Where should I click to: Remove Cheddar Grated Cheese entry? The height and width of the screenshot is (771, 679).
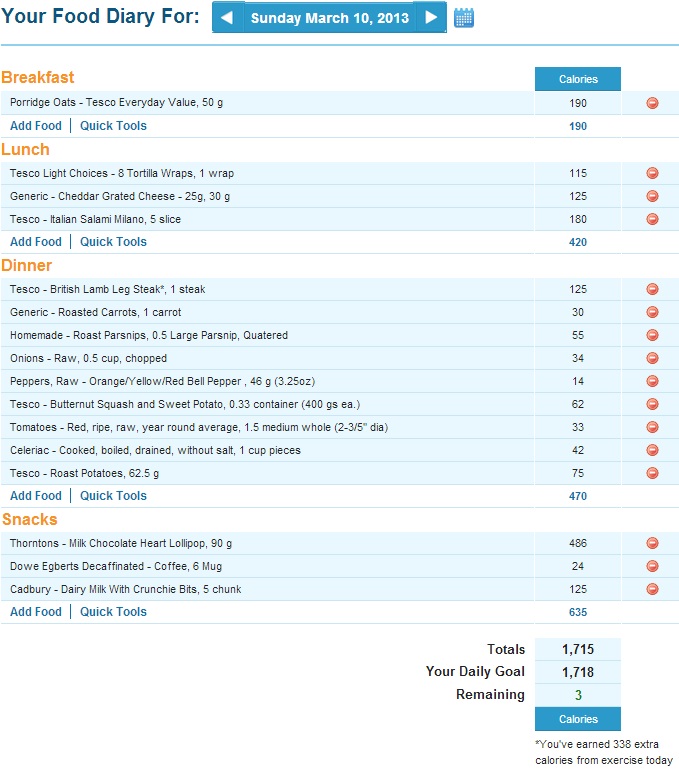pos(652,196)
